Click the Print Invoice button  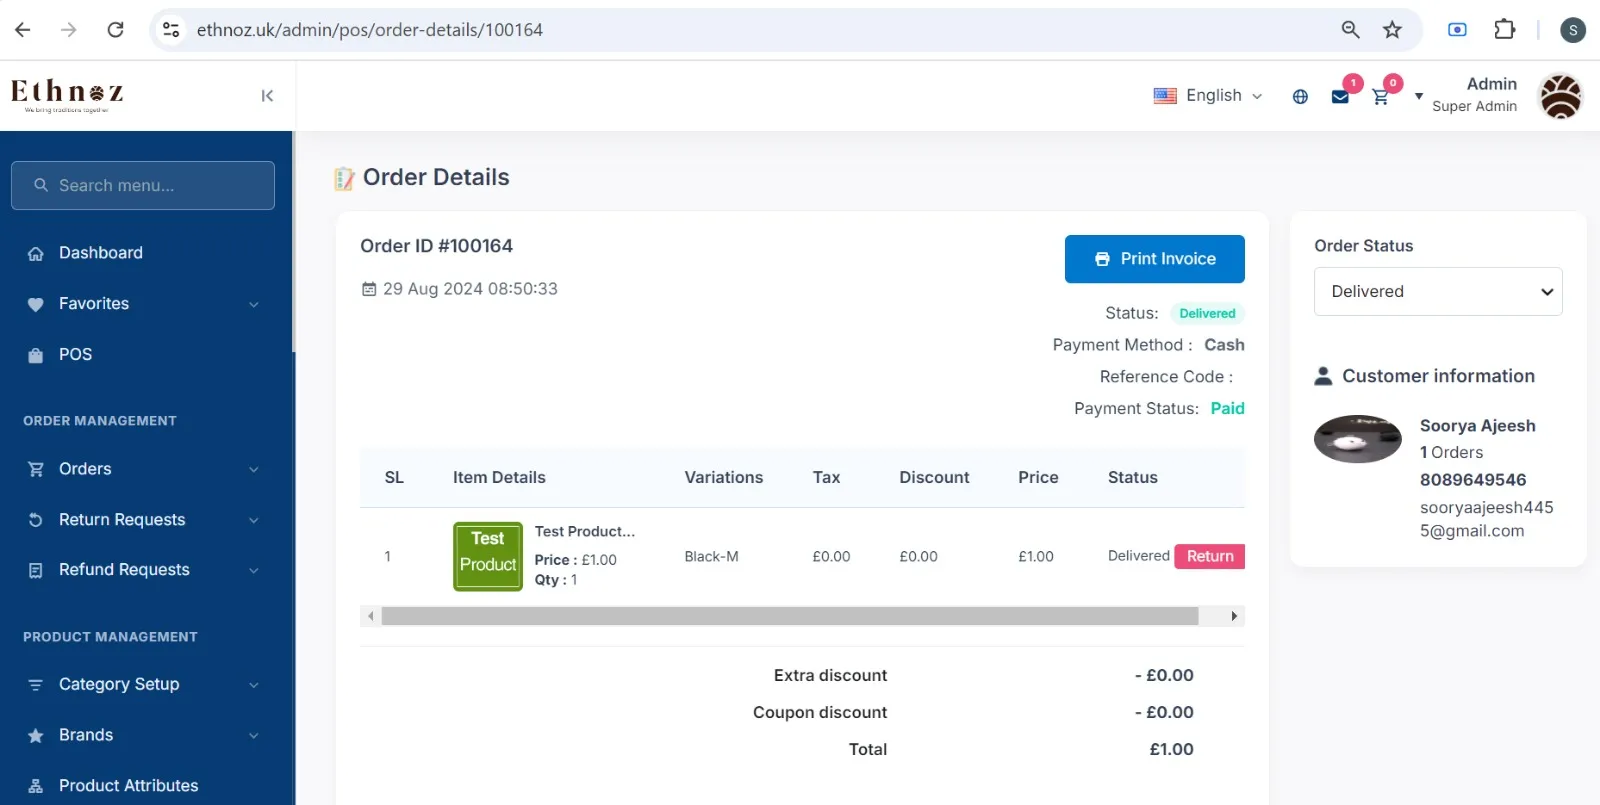tap(1154, 259)
